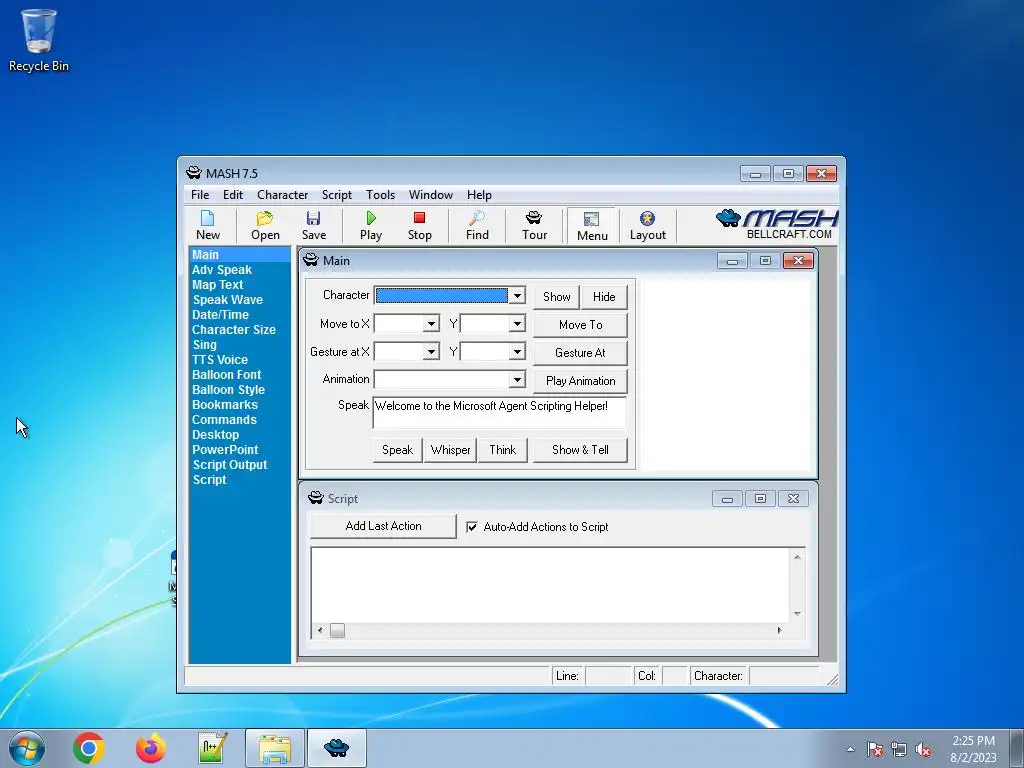Click the MASH Bellcraft.com logo

776,225
